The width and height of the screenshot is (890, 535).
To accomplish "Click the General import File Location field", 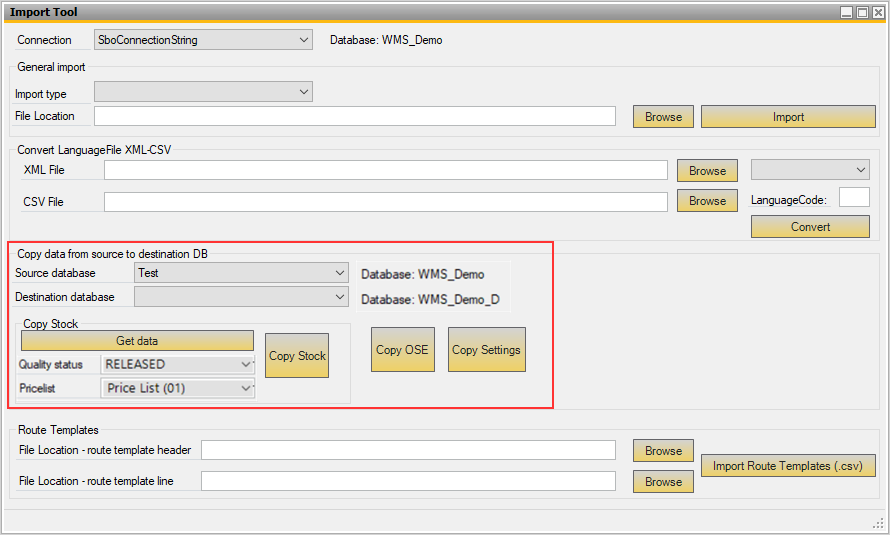I will tap(354, 116).
